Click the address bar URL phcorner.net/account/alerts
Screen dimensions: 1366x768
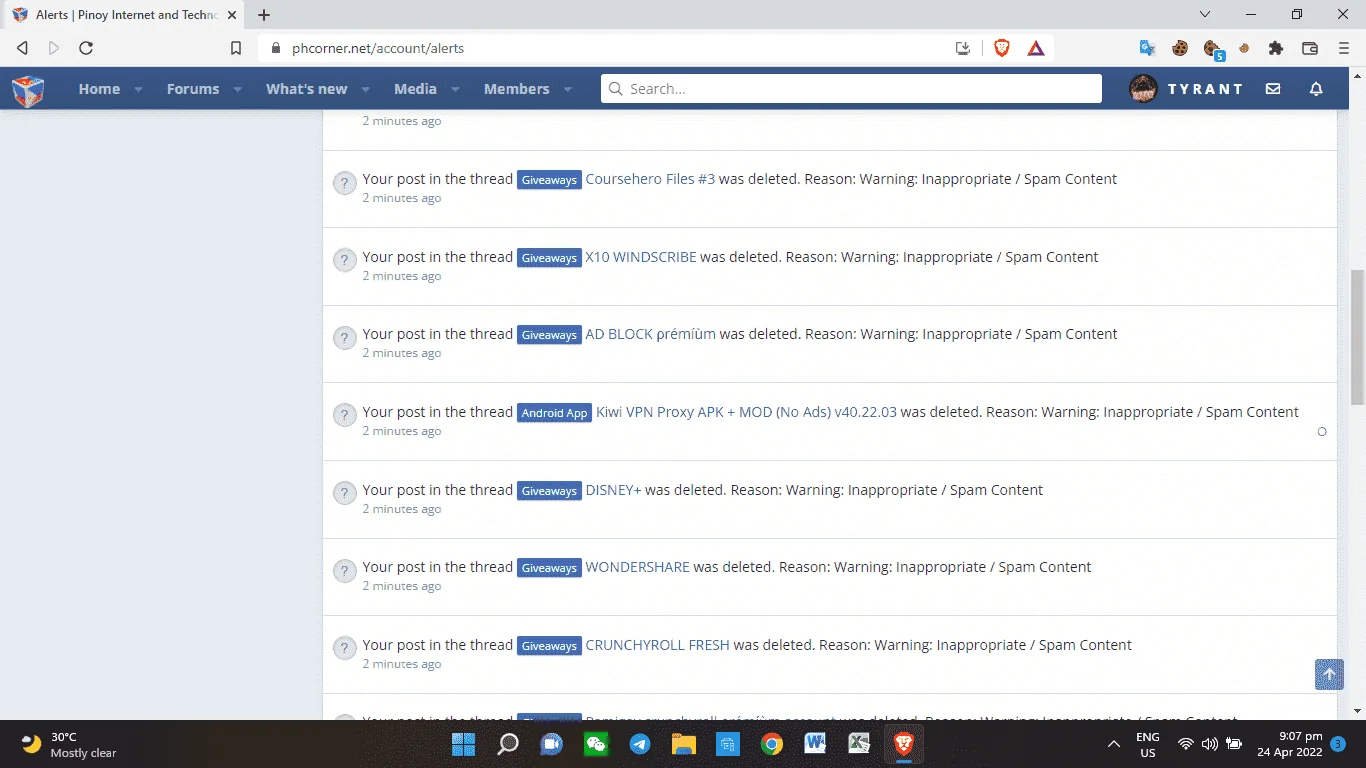(378, 48)
